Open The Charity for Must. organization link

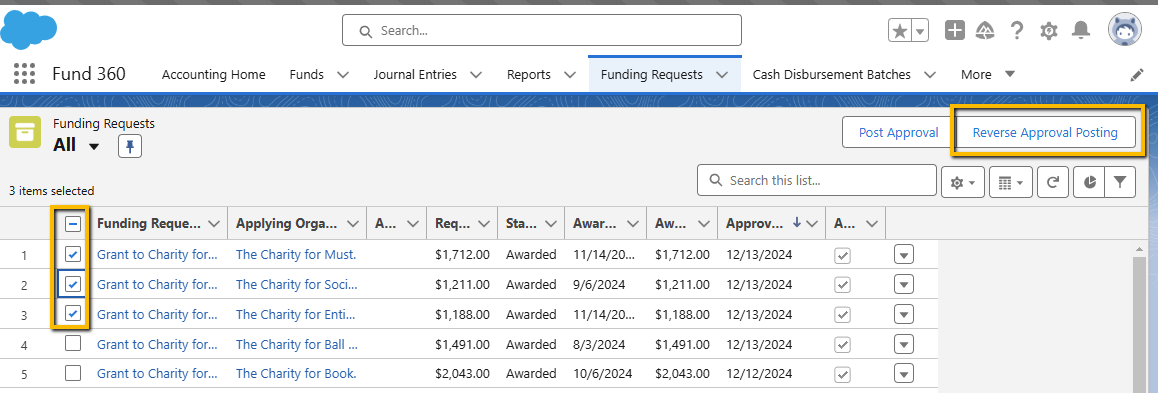[x=296, y=255]
